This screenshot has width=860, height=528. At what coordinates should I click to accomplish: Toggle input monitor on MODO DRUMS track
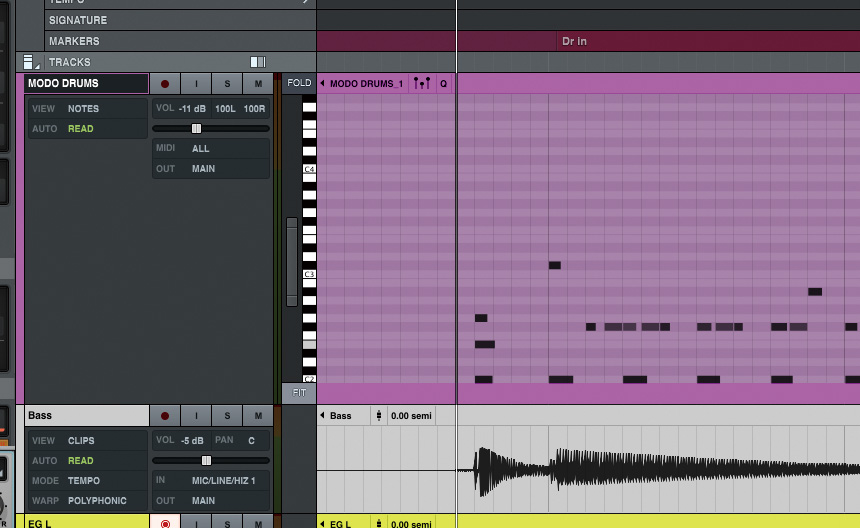[196, 84]
